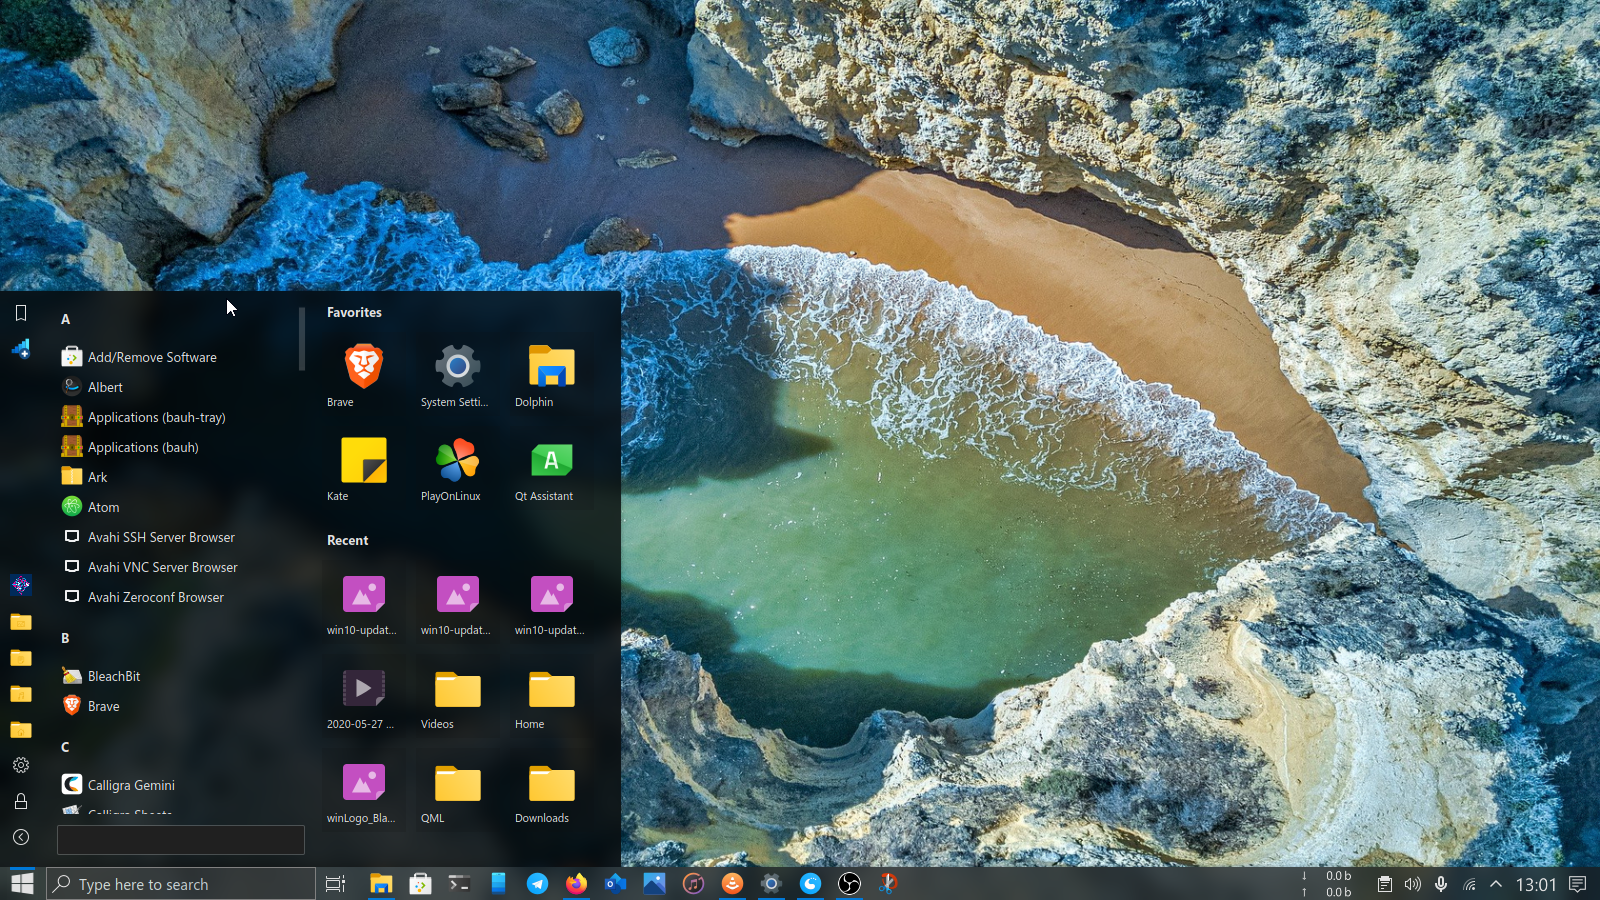The height and width of the screenshot is (900, 1600).
Task: Click the volume speaker tray icon
Action: [x=1412, y=884]
